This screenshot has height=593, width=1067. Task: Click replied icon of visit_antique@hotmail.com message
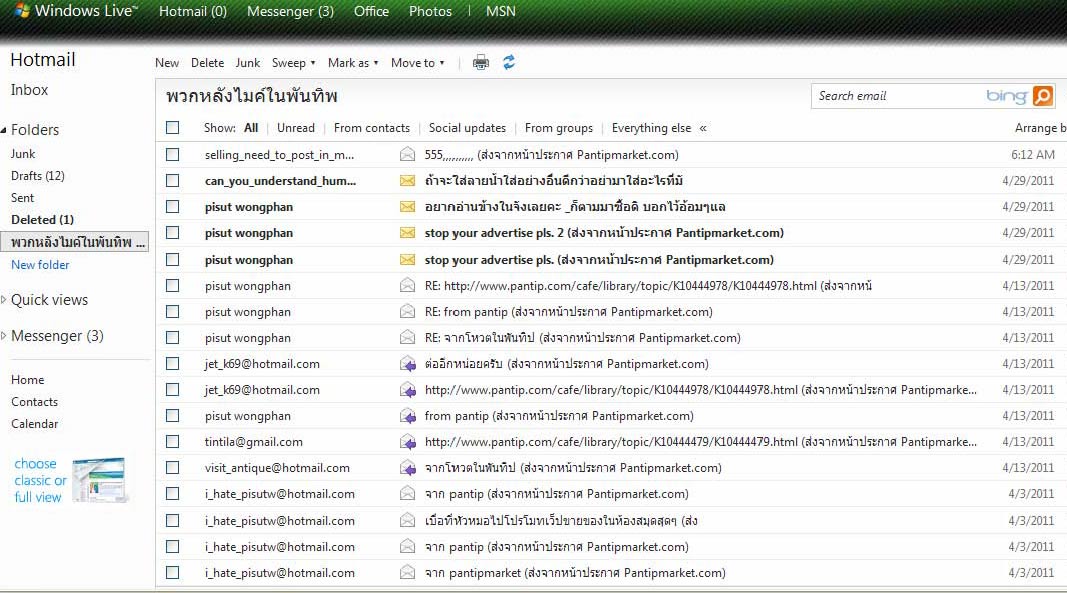click(408, 468)
